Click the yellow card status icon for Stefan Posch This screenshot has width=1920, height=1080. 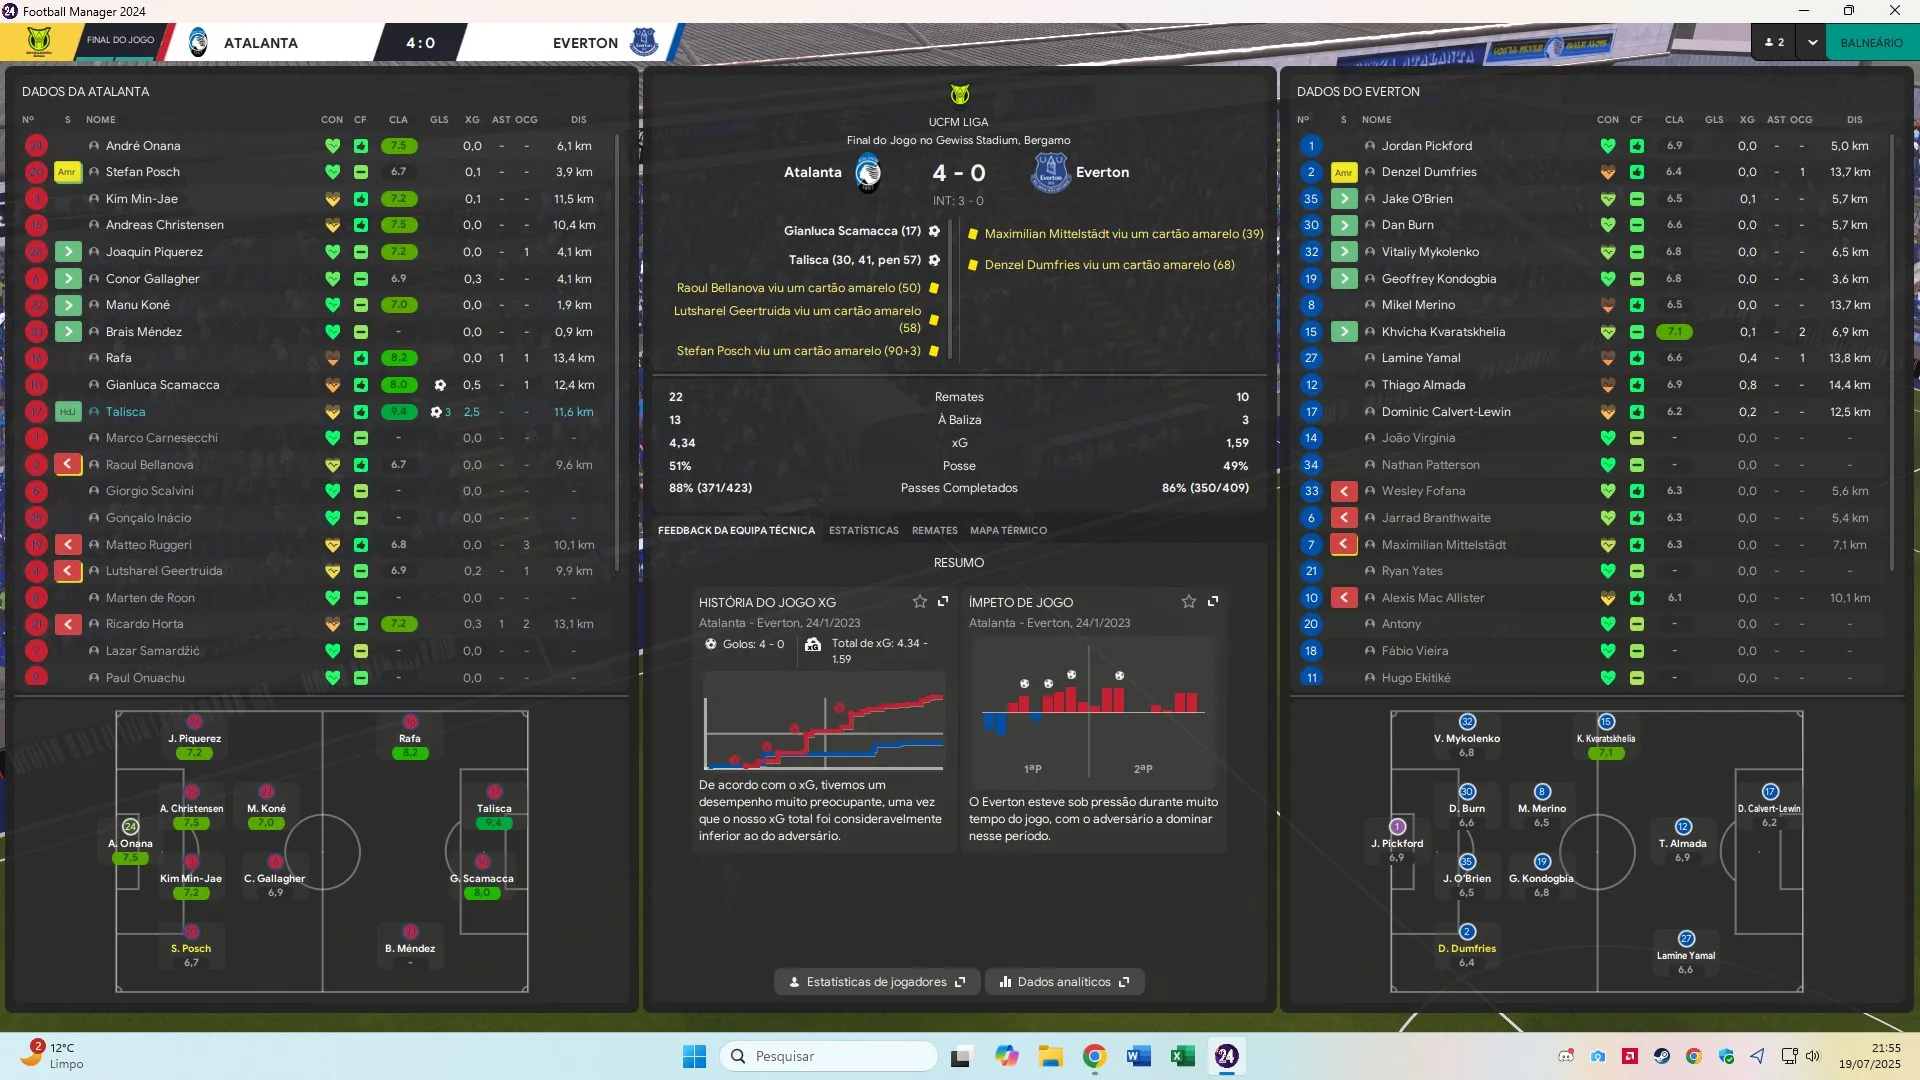click(67, 172)
